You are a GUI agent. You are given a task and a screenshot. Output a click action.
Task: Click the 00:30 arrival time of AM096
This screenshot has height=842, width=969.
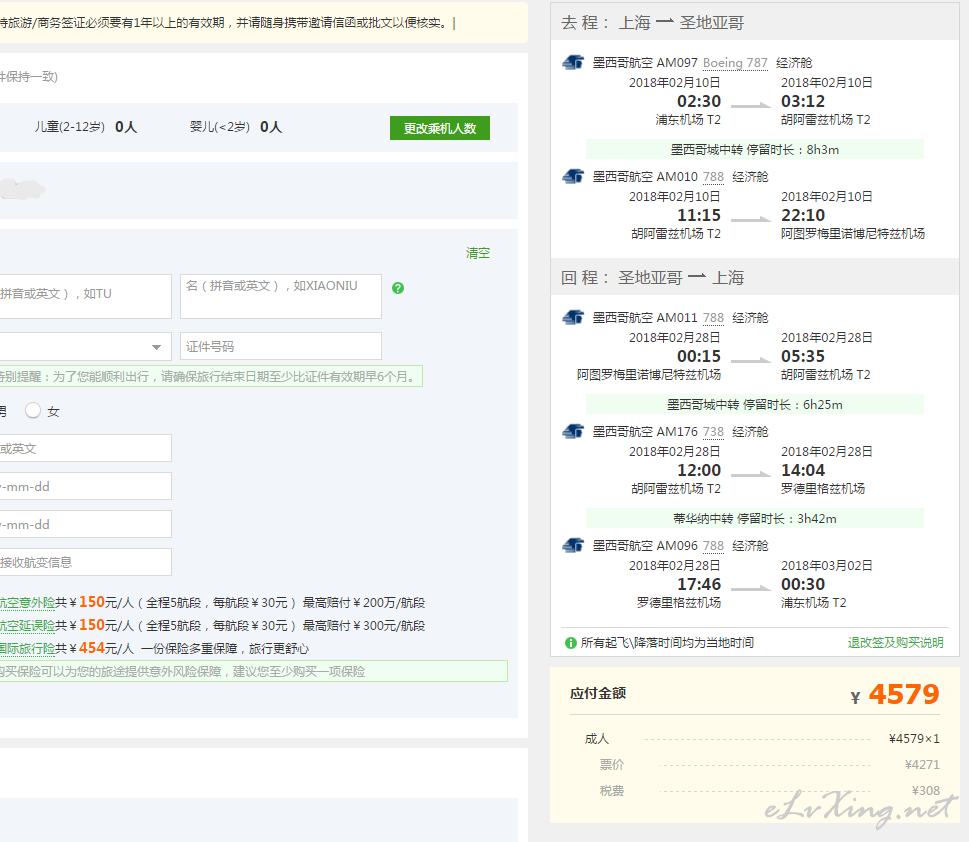click(803, 584)
